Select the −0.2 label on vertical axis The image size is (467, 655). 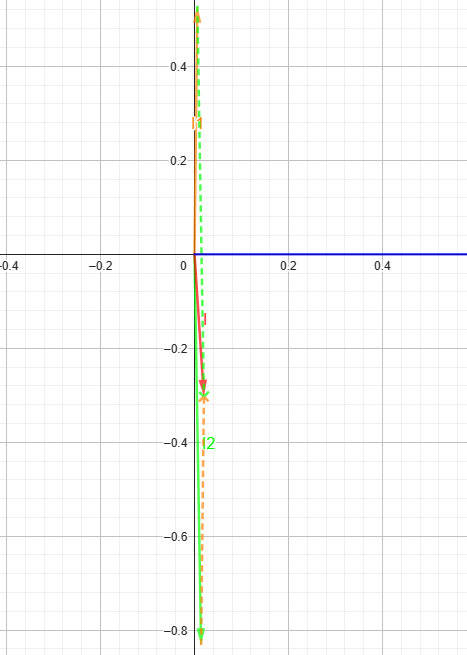[x=175, y=348]
